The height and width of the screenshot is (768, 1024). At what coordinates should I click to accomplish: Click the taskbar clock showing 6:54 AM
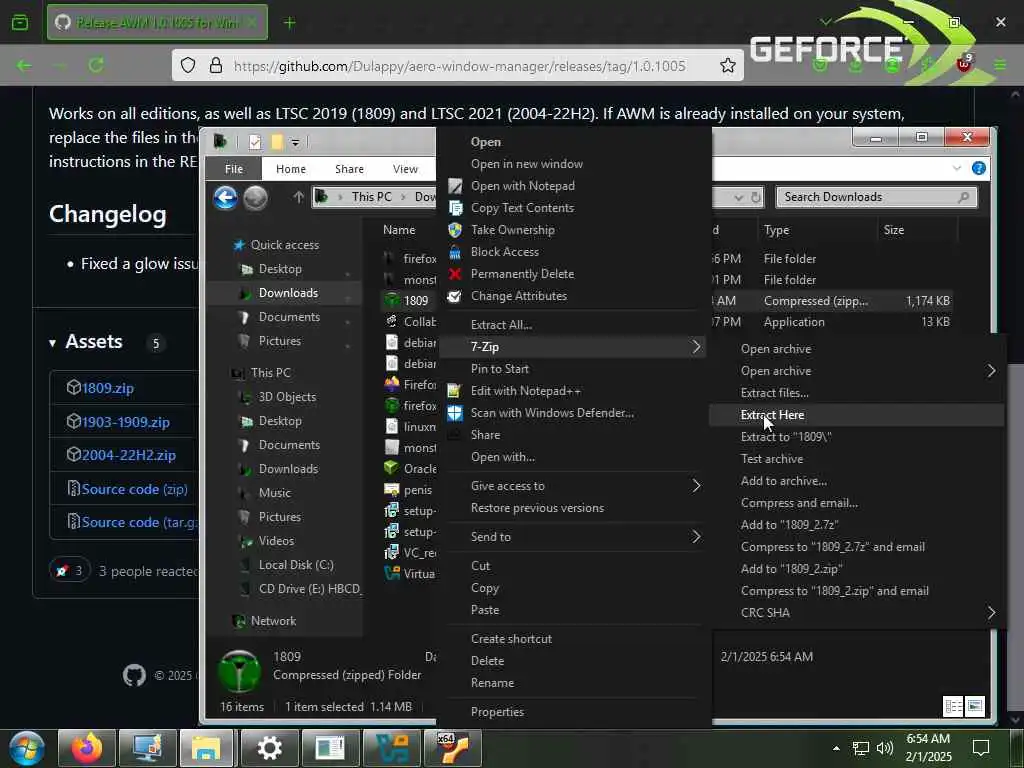(928, 748)
